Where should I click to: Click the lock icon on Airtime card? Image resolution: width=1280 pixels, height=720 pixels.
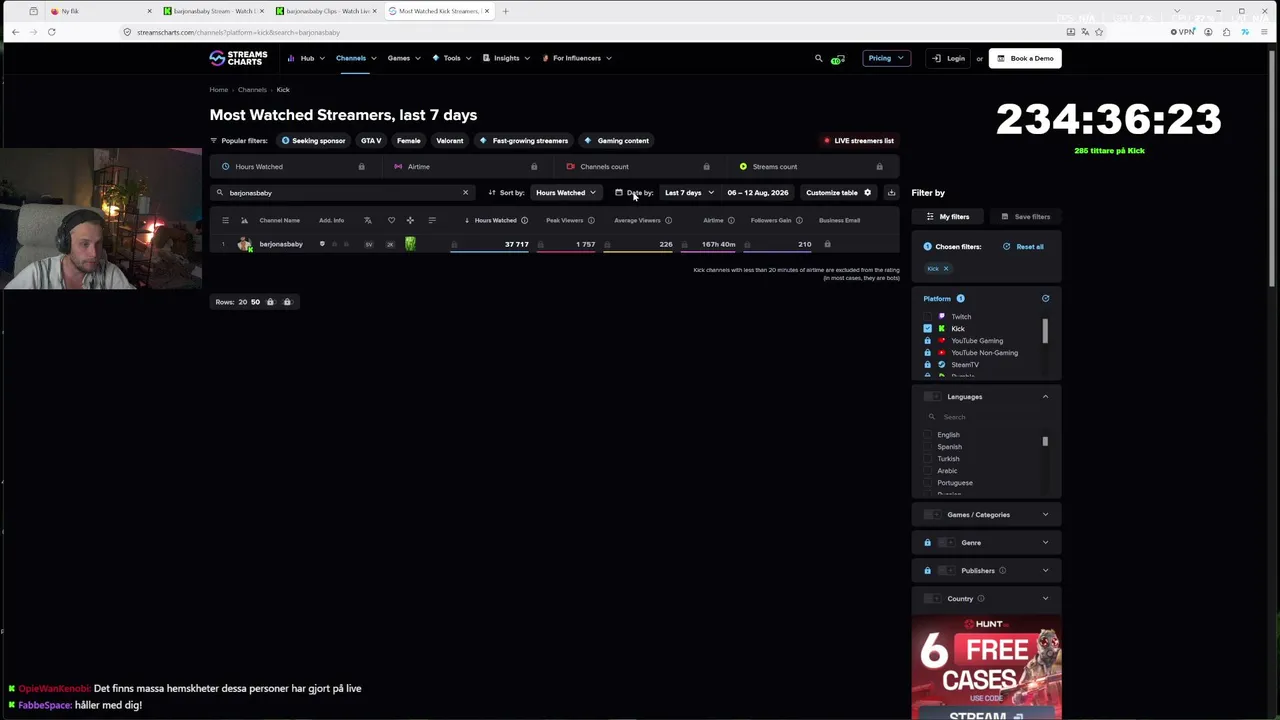tap(534, 167)
